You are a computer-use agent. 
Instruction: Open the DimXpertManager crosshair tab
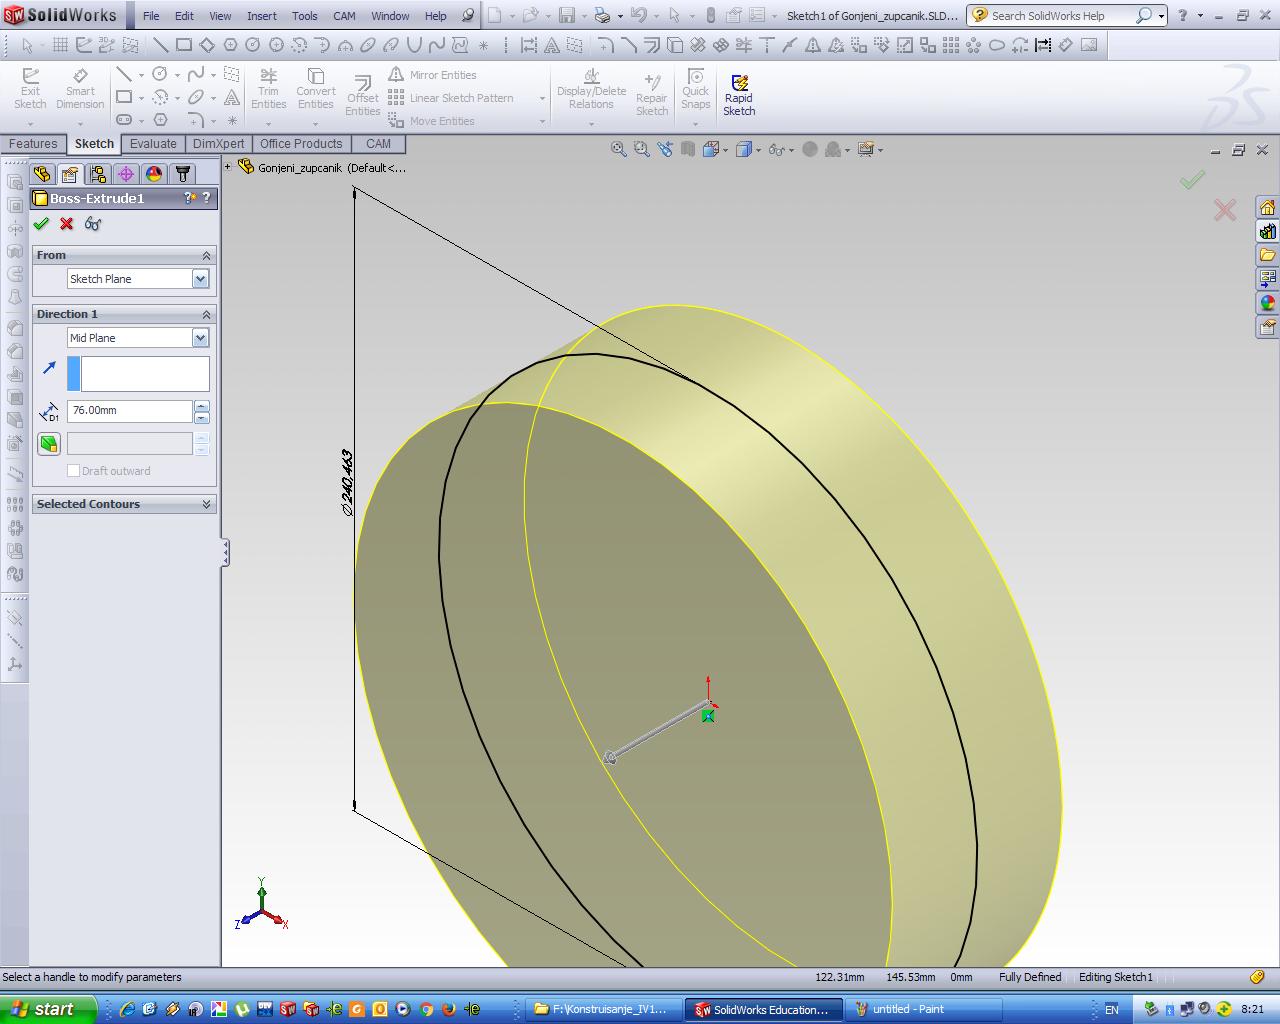[126, 174]
